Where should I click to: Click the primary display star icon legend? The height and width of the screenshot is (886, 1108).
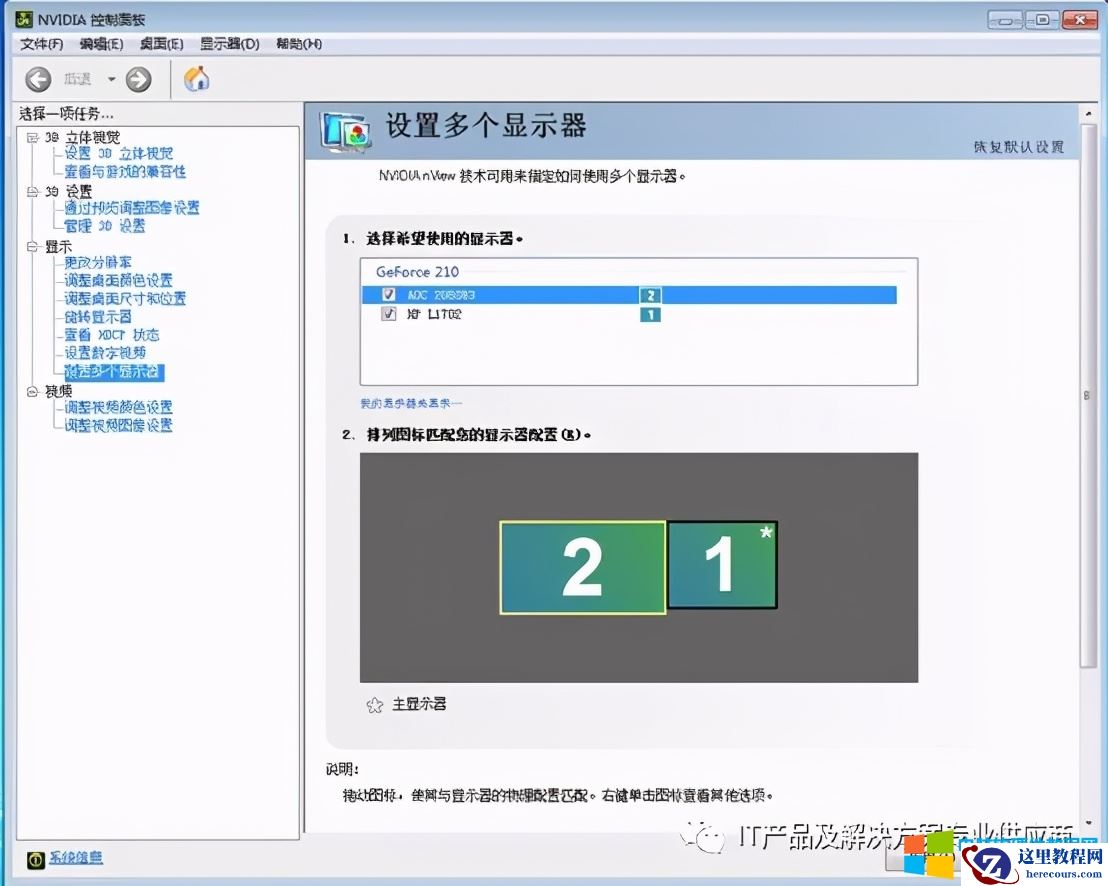tap(375, 704)
